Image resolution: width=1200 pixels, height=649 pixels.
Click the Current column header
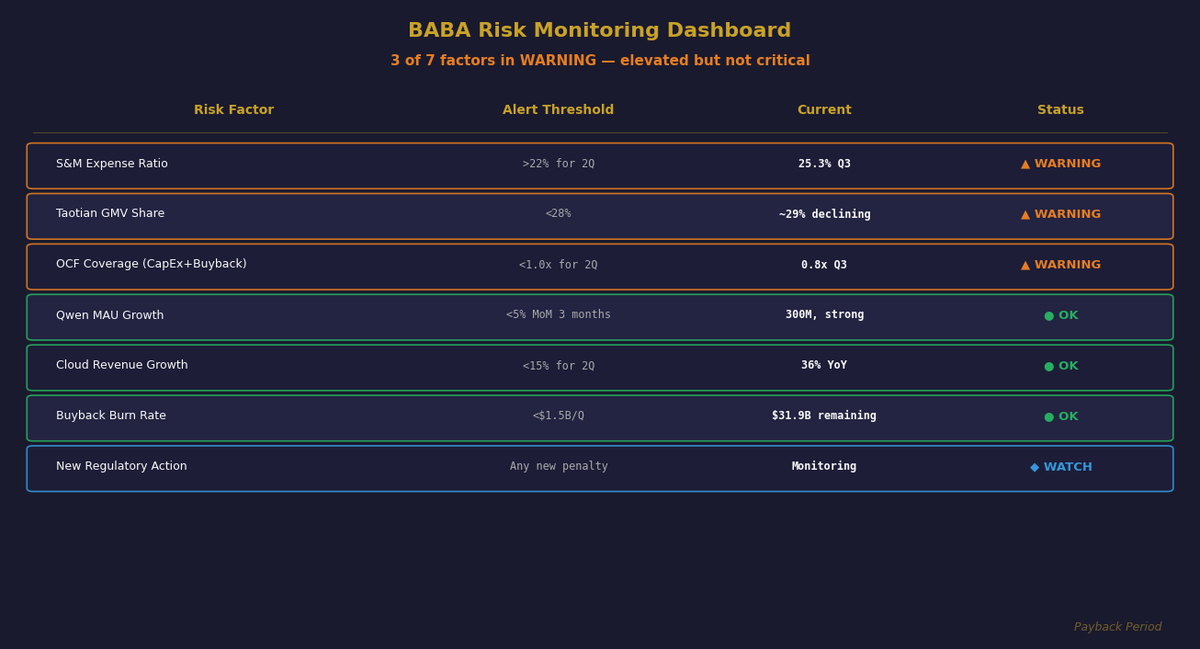(x=824, y=110)
